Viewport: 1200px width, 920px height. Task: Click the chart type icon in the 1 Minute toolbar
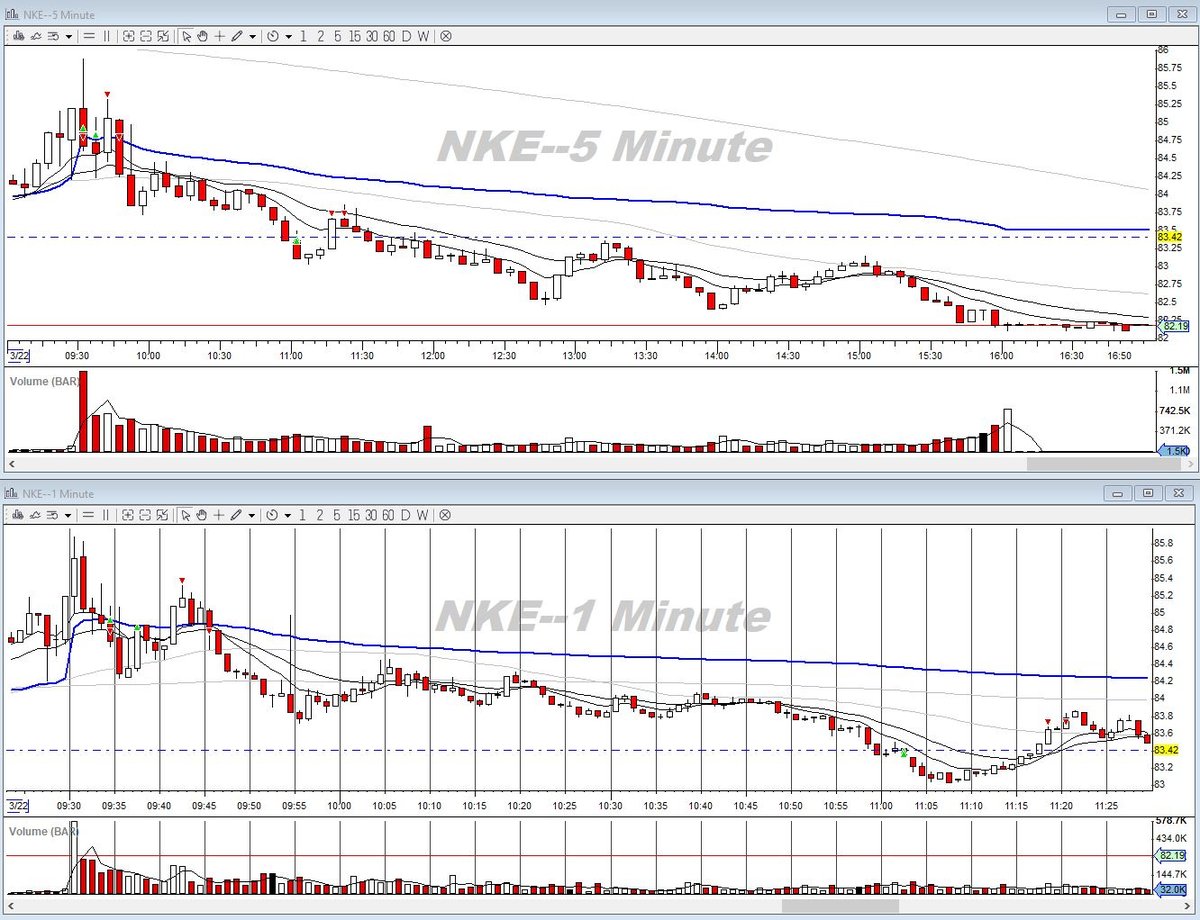pos(17,514)
